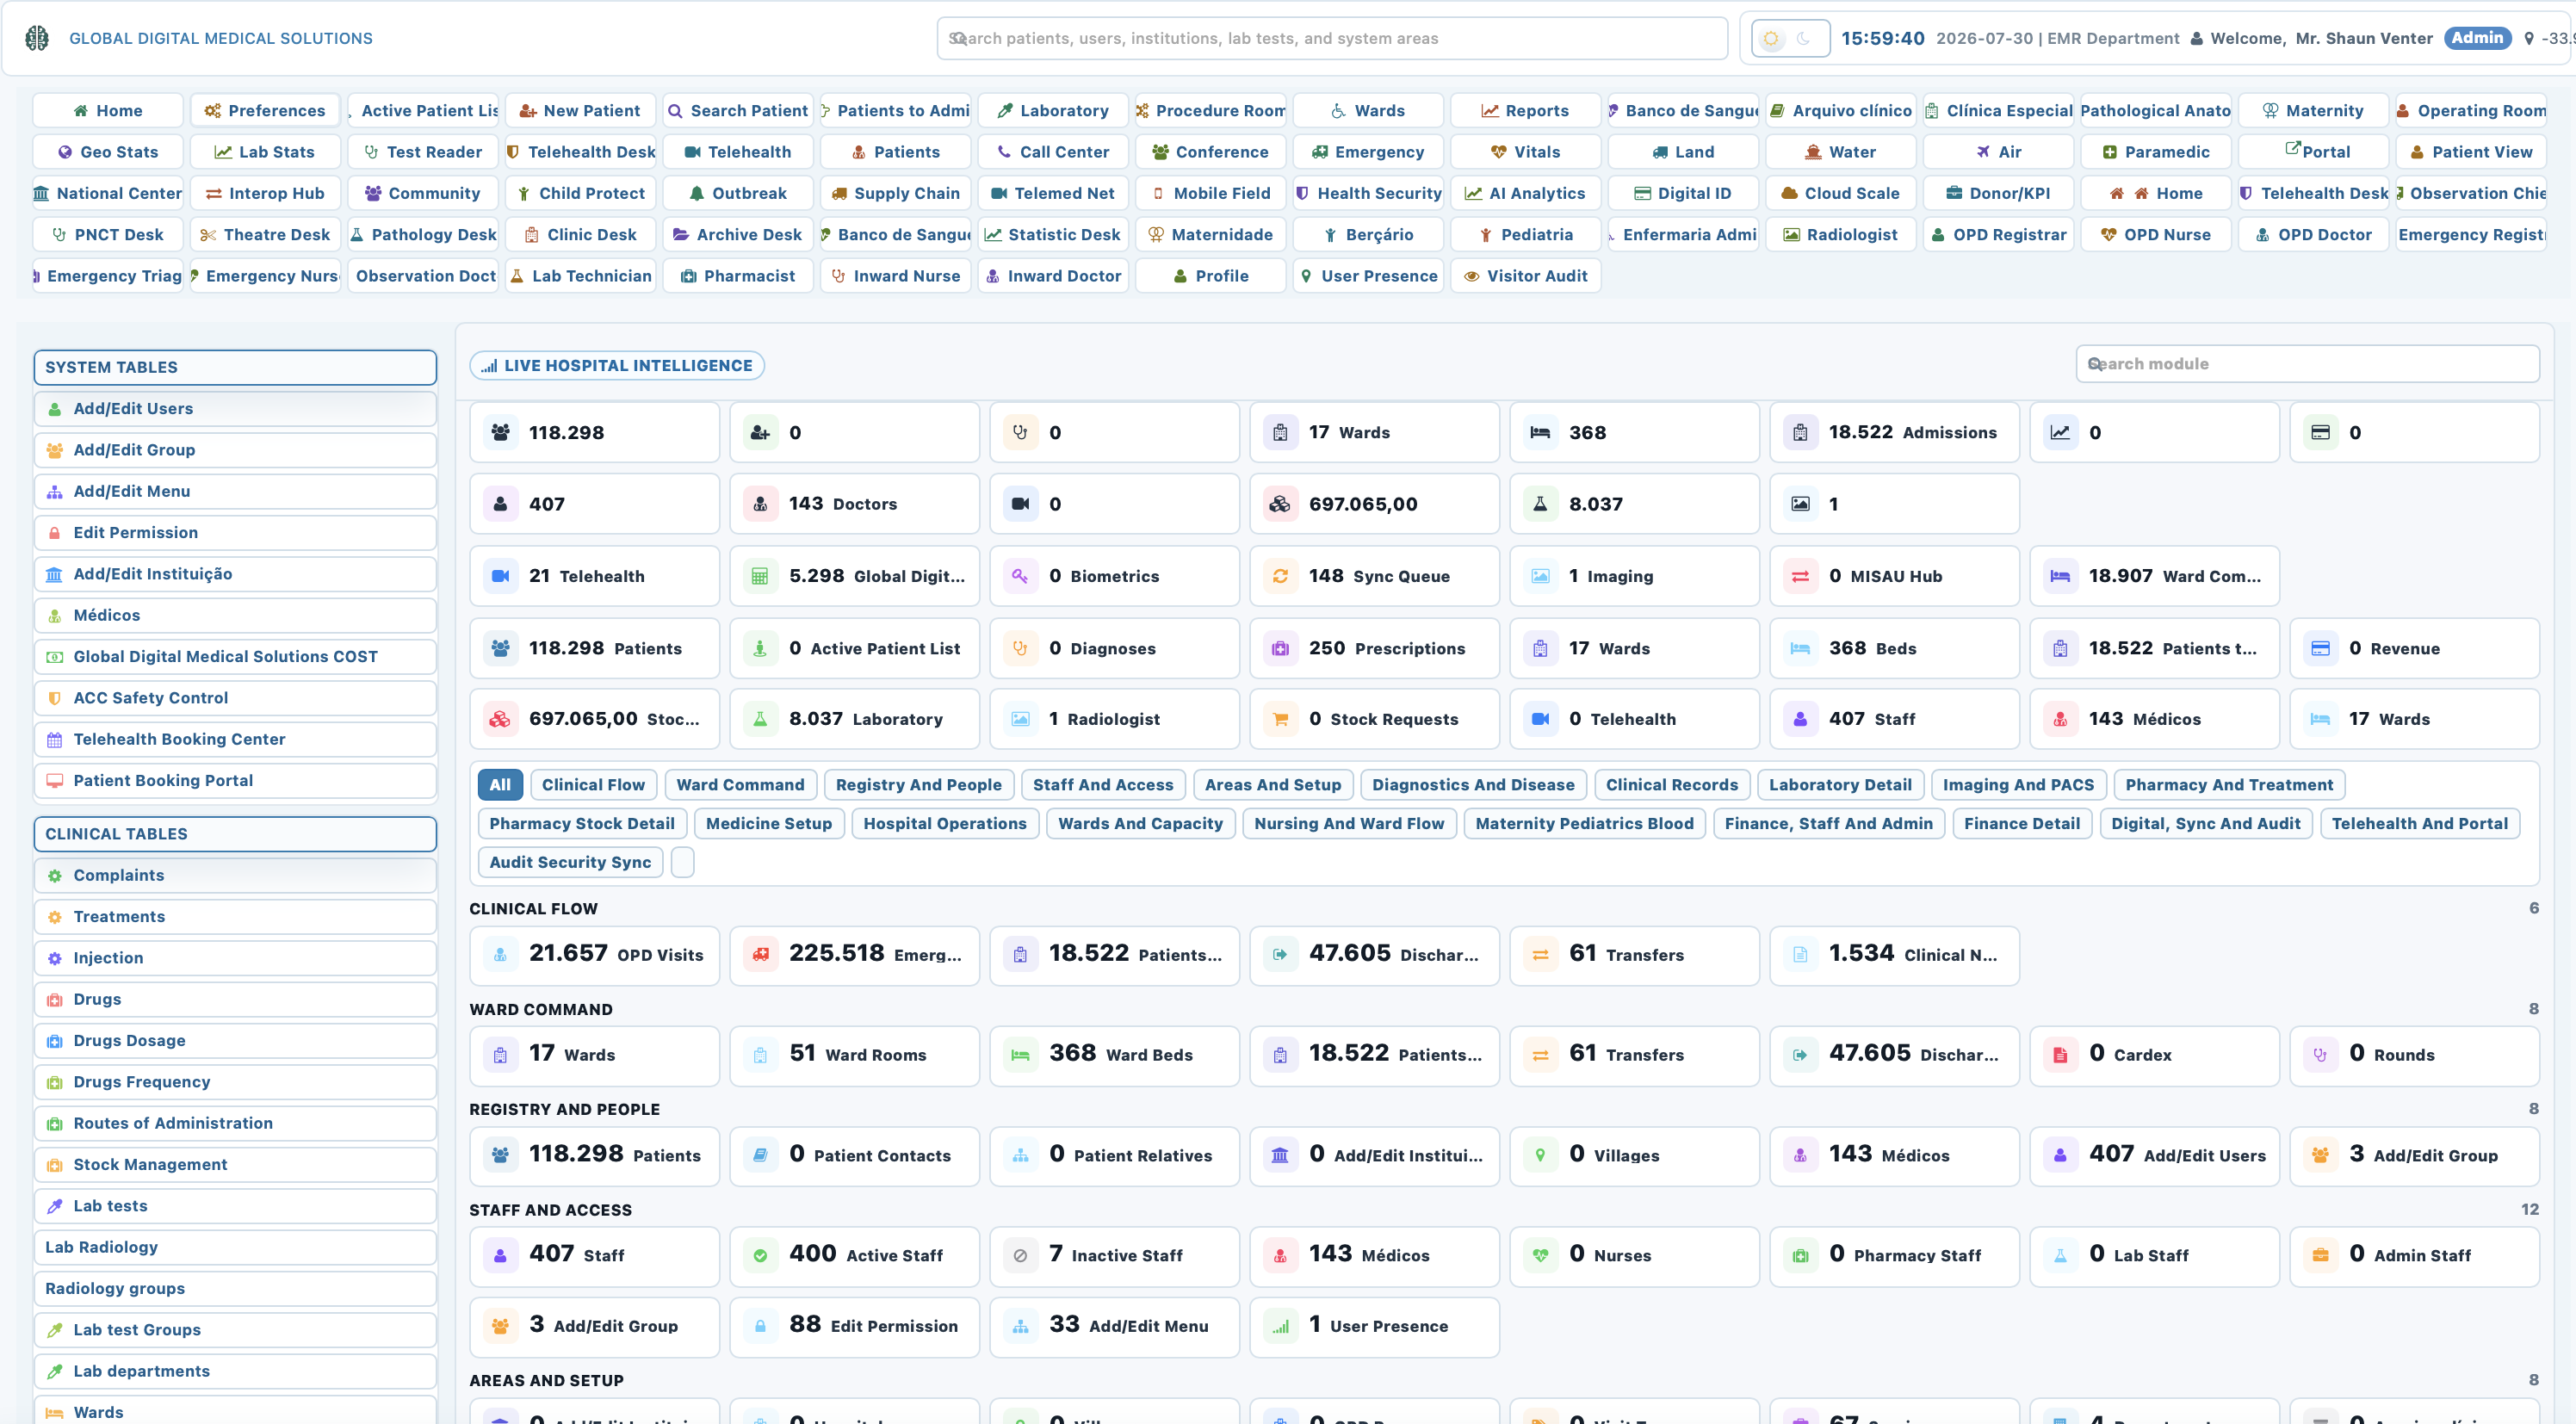The width and height of the screenshot is (2576, 1424).
Task: Open Visitor Audit nav button
Action: point(1525,276)
